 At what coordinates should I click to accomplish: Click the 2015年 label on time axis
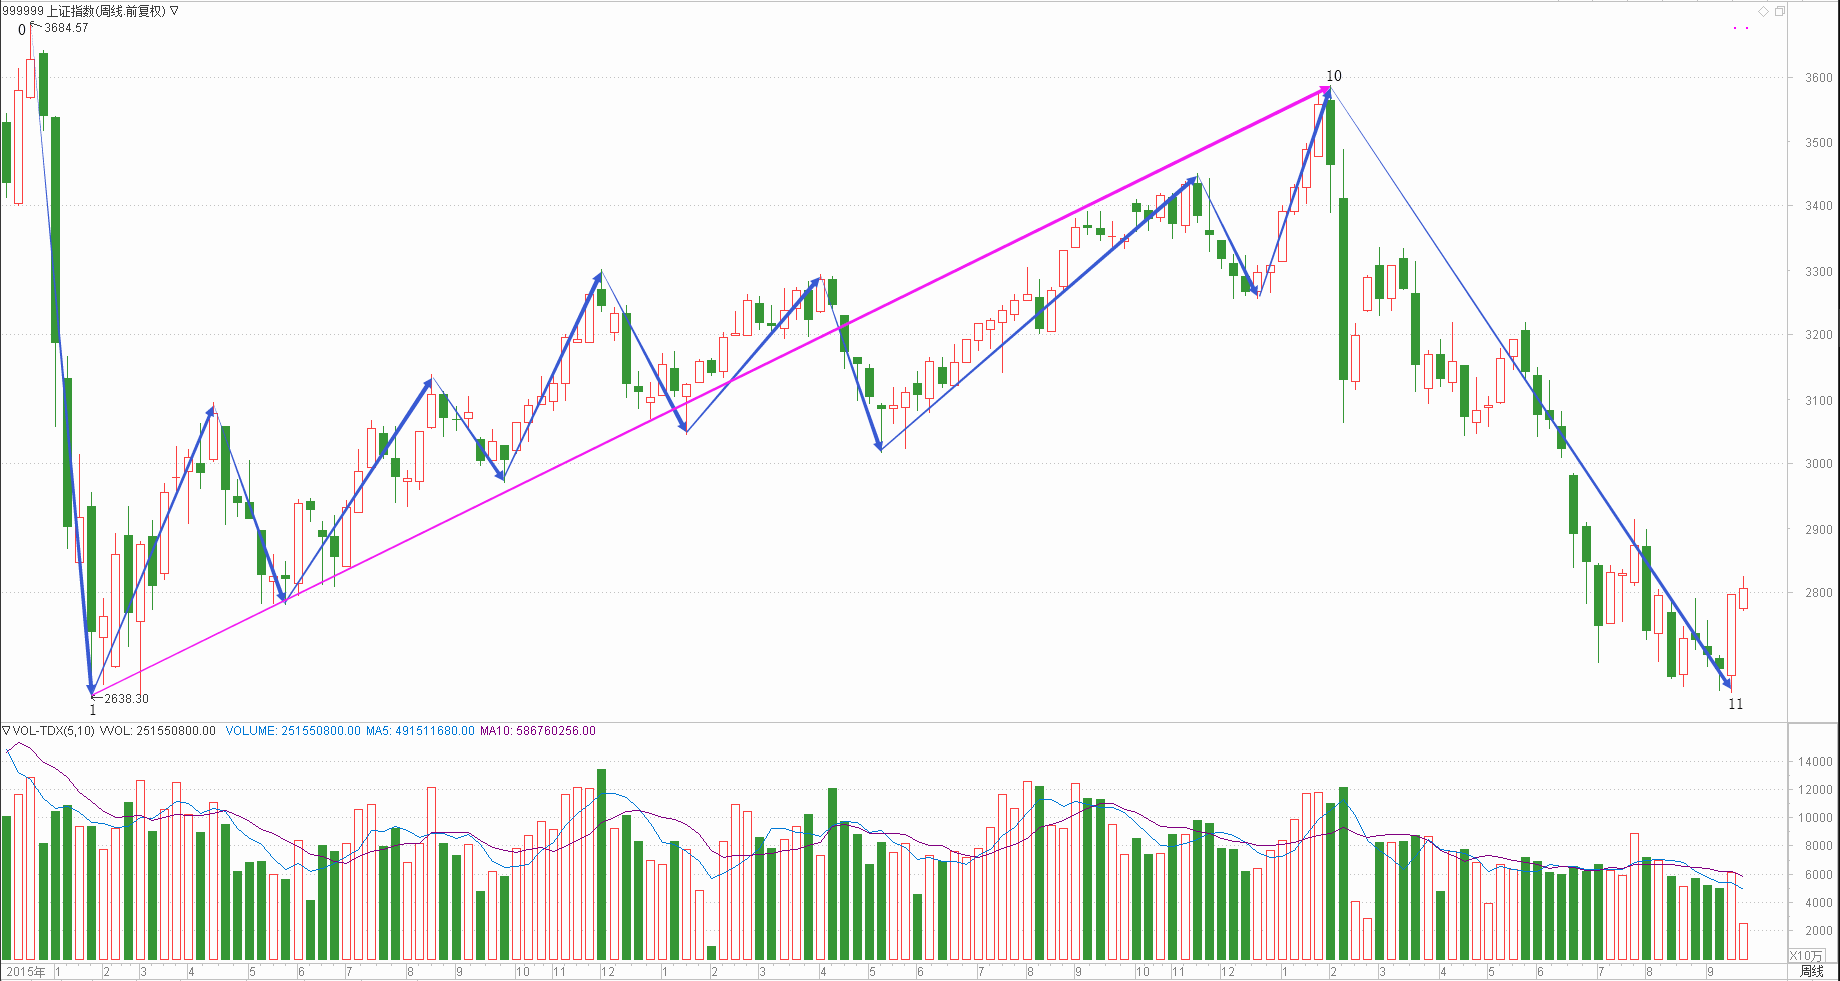click(26, 972)
